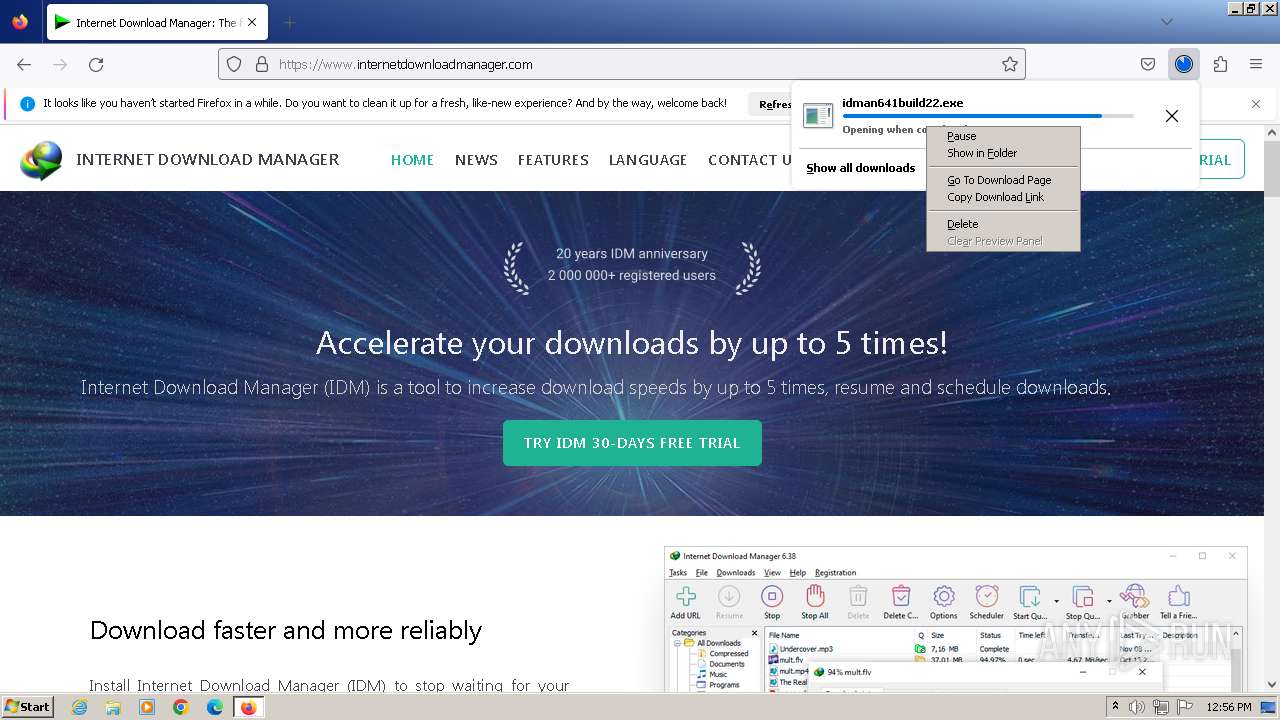
Task: Open the CONTACT US link
Action: coord(749,160)
